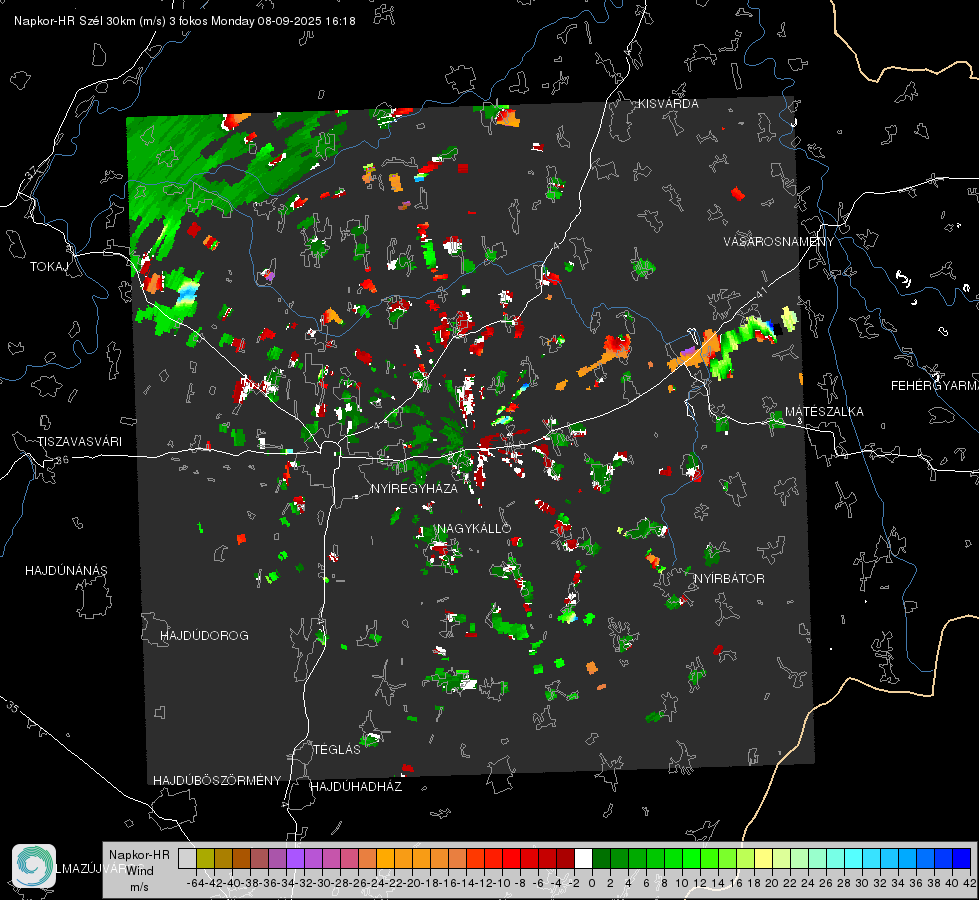Click the NYÍREGYHÁZA city label

coord(414,489)
